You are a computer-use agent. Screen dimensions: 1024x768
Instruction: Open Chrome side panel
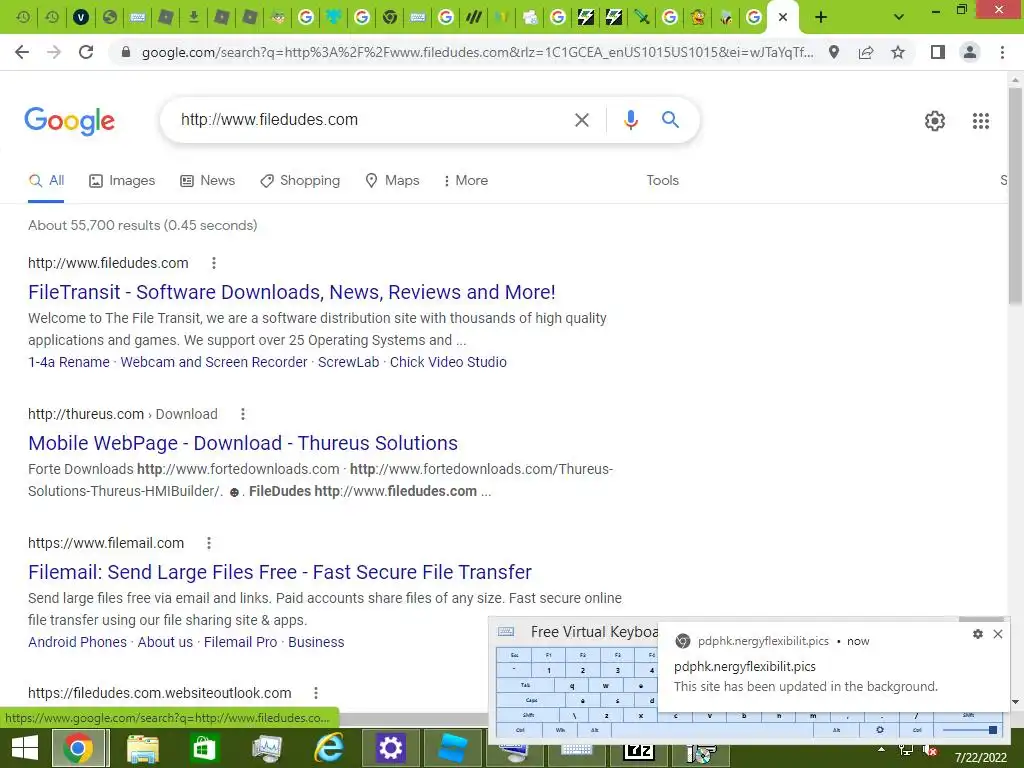[x=938, y=52]
